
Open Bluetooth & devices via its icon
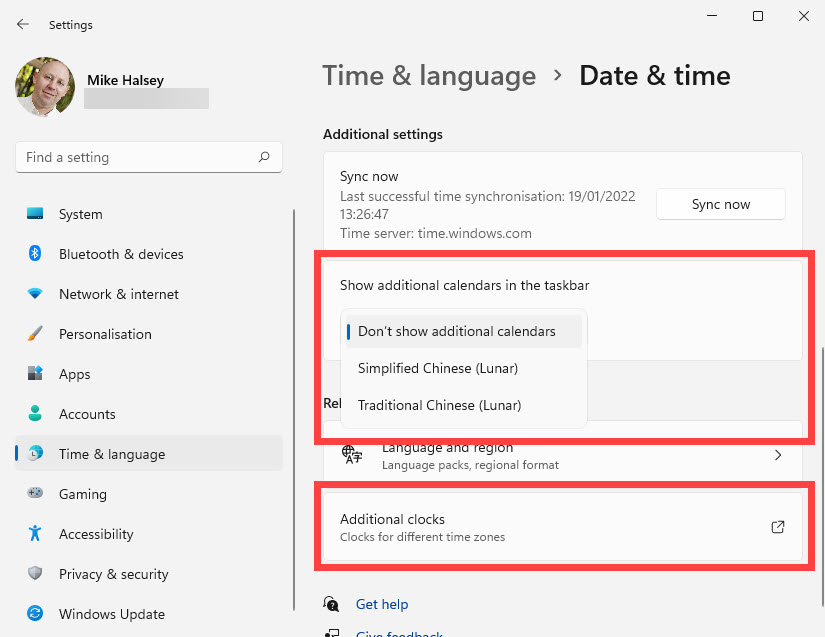(36, 254)
